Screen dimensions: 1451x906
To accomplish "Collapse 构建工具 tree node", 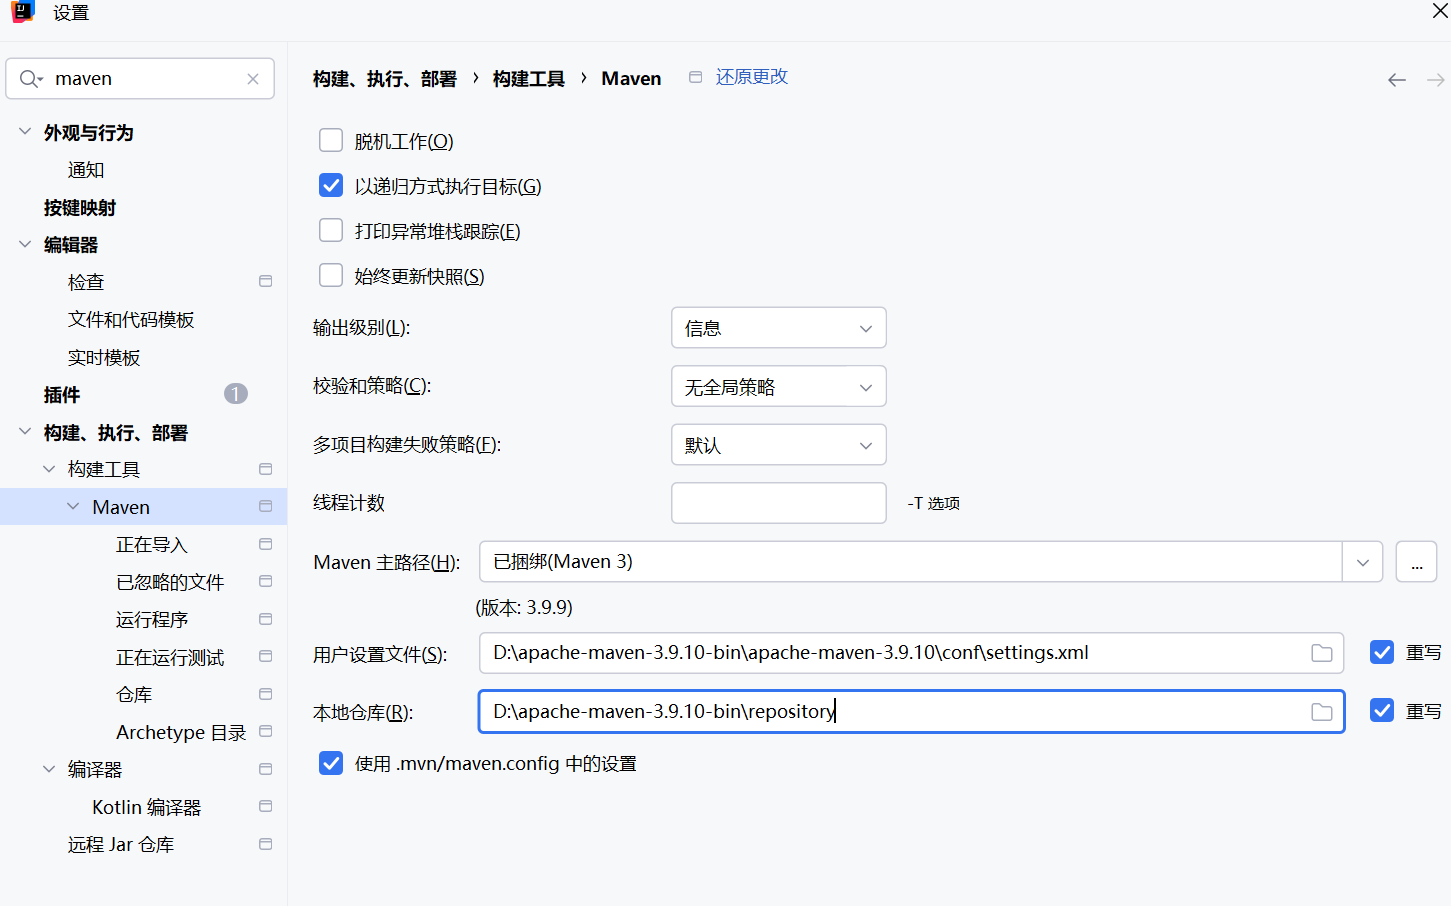I will [49, 469].
